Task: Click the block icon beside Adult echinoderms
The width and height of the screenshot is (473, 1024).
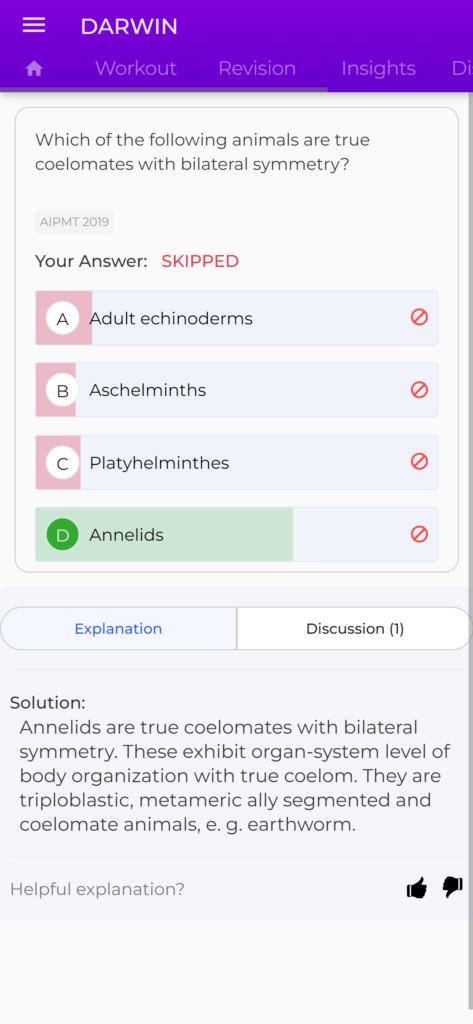Action: 419,317
